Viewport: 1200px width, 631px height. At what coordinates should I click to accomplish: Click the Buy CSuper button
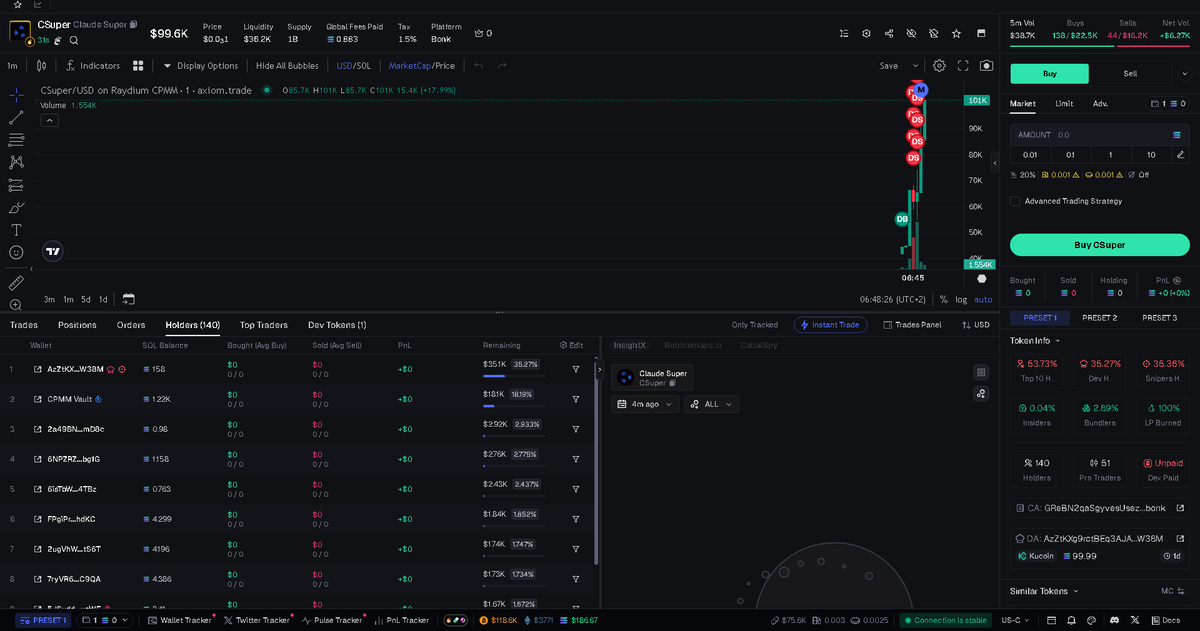(1099, 245)
